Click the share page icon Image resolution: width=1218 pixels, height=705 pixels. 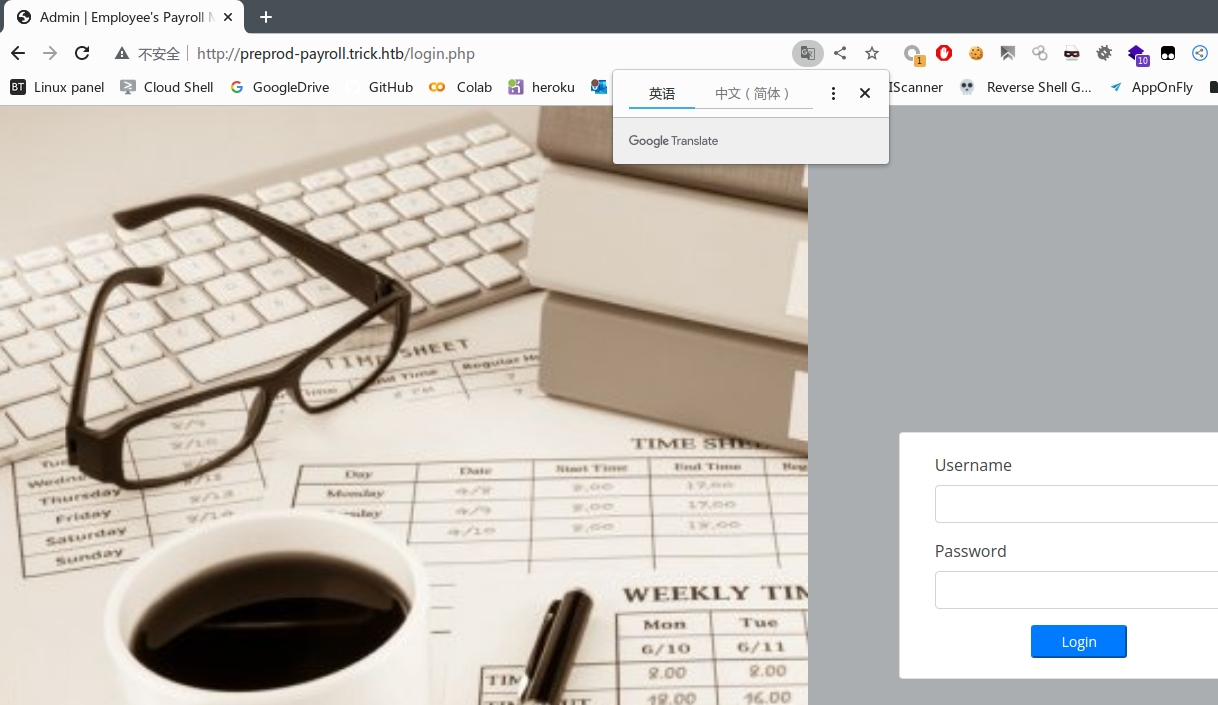(x=840, y=54)
